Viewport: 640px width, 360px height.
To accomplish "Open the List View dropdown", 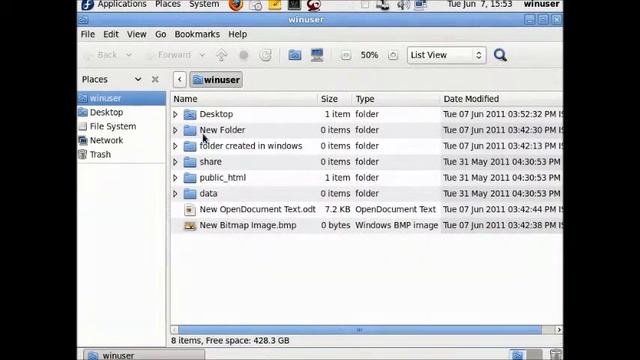I will (x=447, y=55).
